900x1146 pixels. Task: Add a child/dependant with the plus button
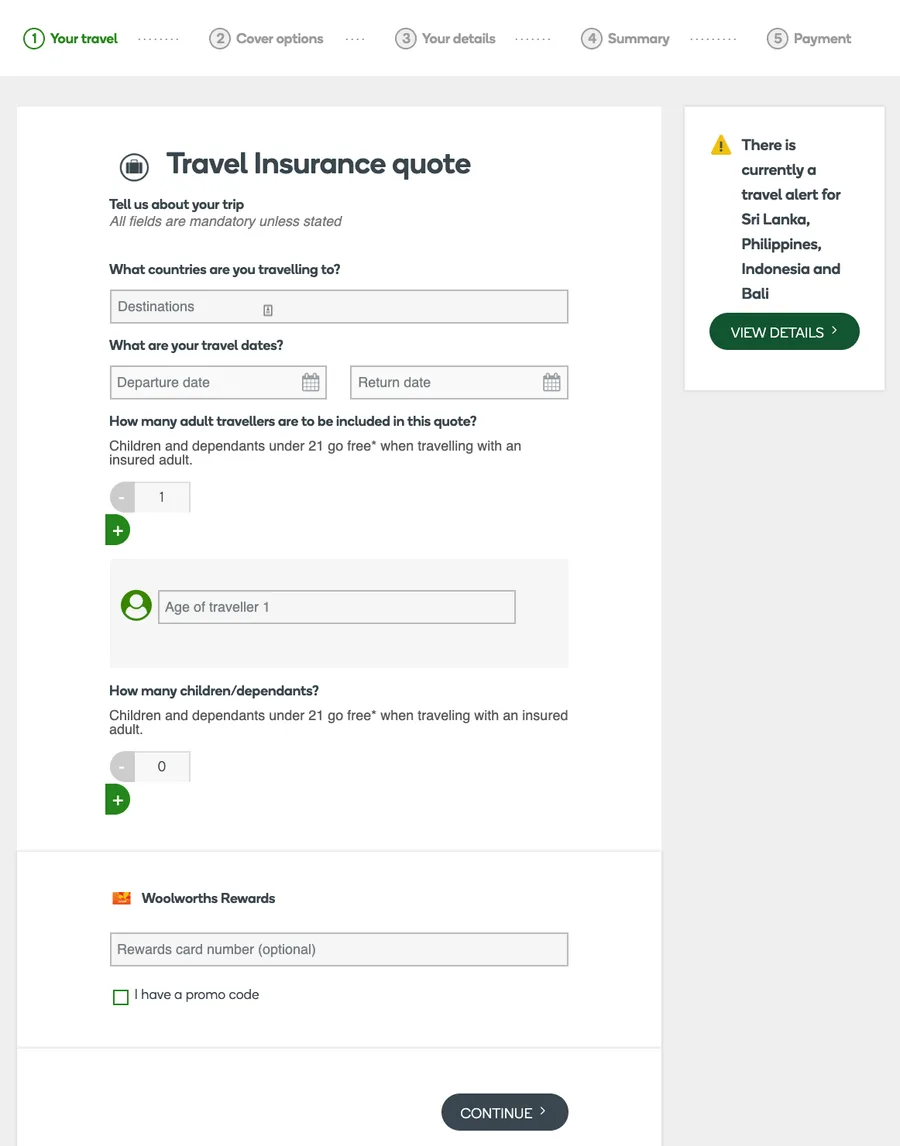point(118,799)
